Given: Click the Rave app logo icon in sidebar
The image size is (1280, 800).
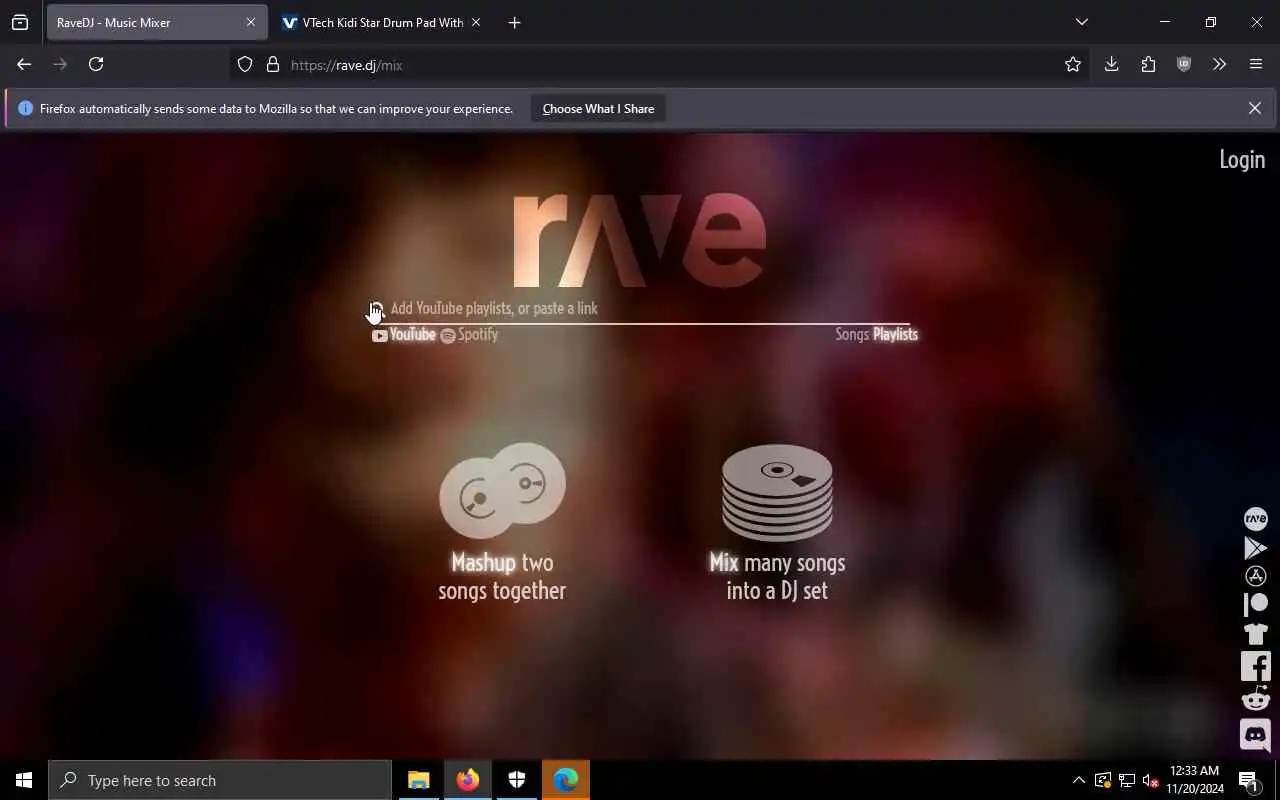Looking at the screenshot, I should point(1255,519).
